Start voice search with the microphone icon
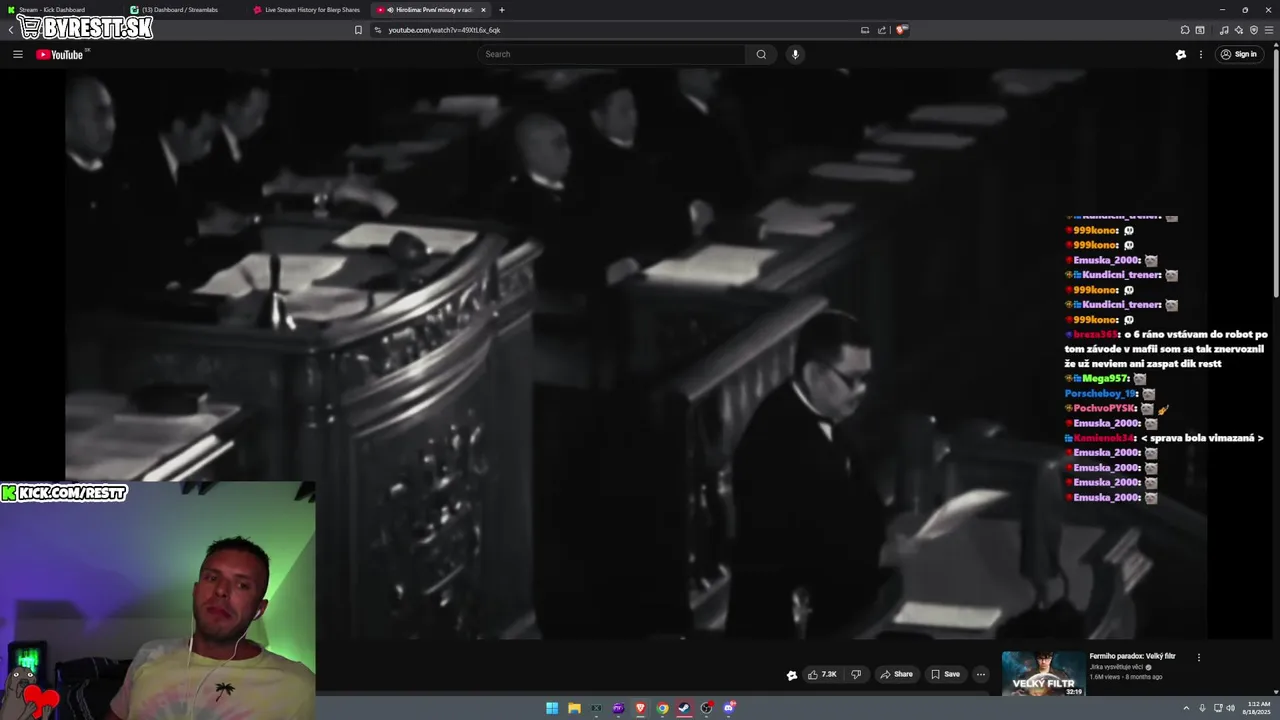The image size is (1280, 720). 795,54
